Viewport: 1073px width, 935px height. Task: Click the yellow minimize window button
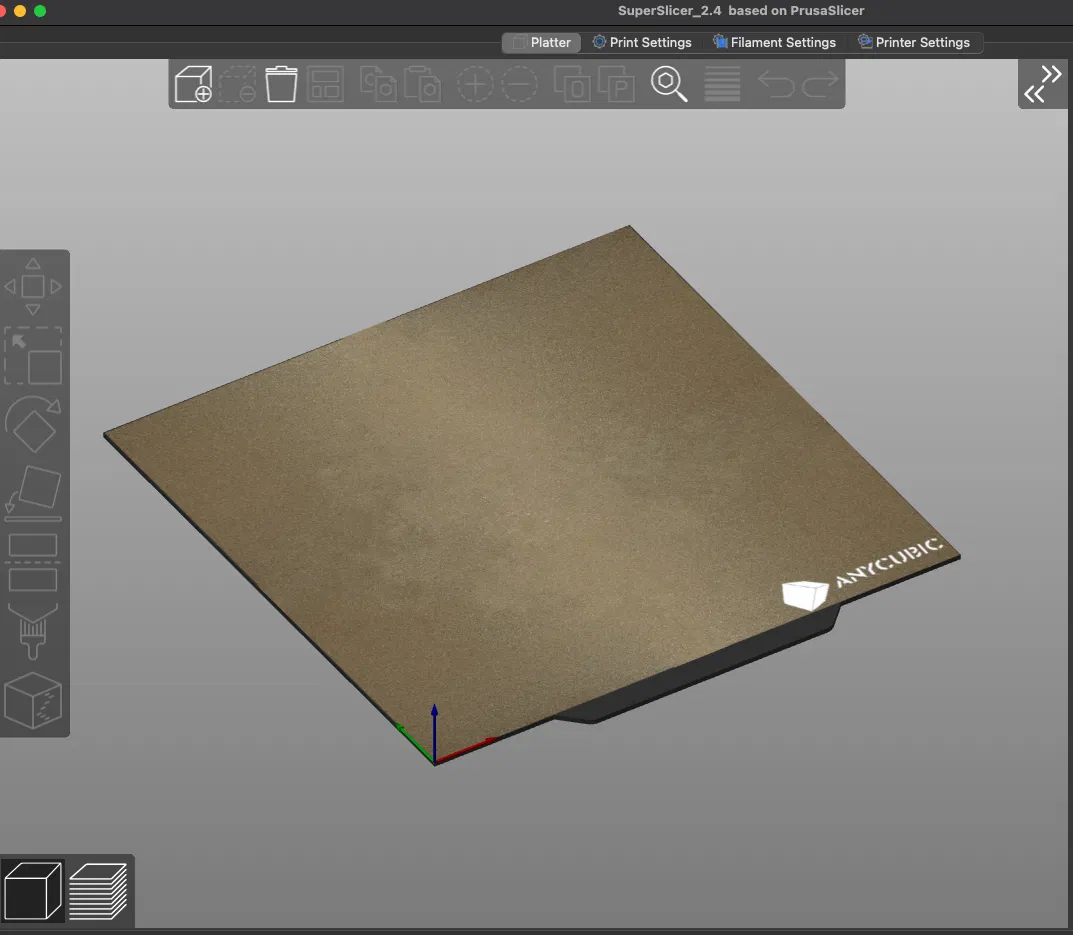20,11
